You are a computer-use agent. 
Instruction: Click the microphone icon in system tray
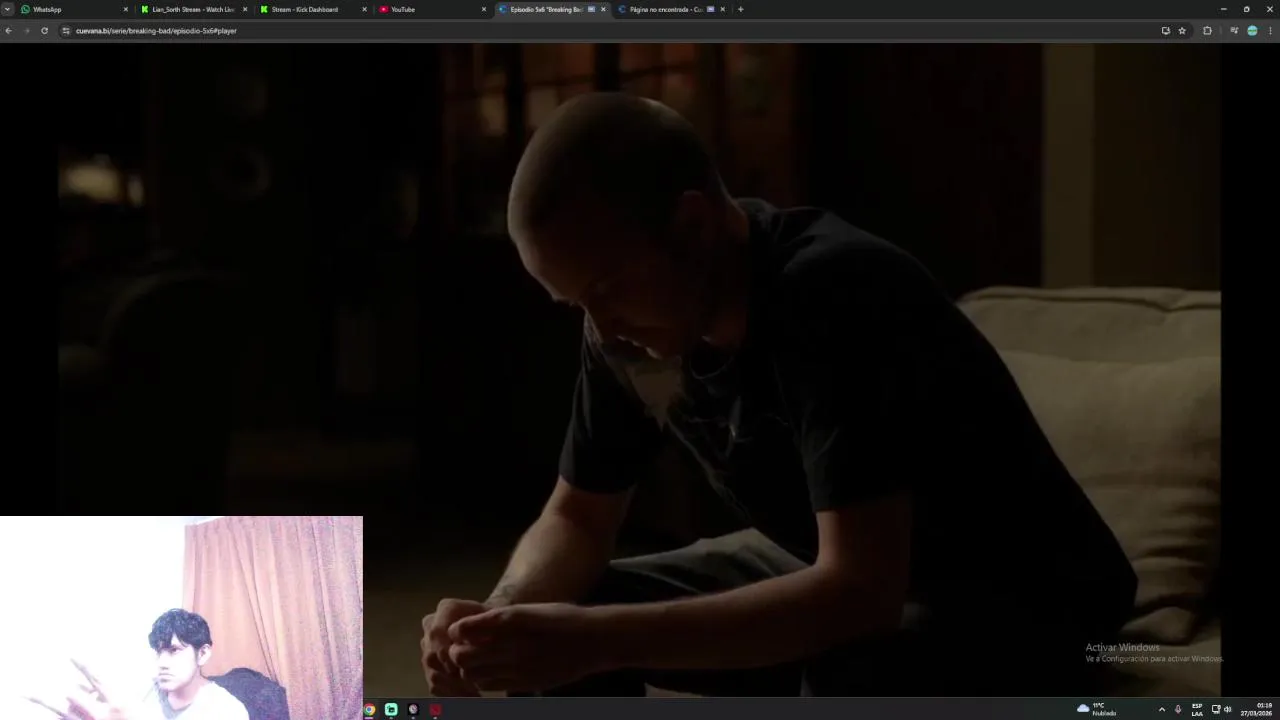[x=1178, y=710]
